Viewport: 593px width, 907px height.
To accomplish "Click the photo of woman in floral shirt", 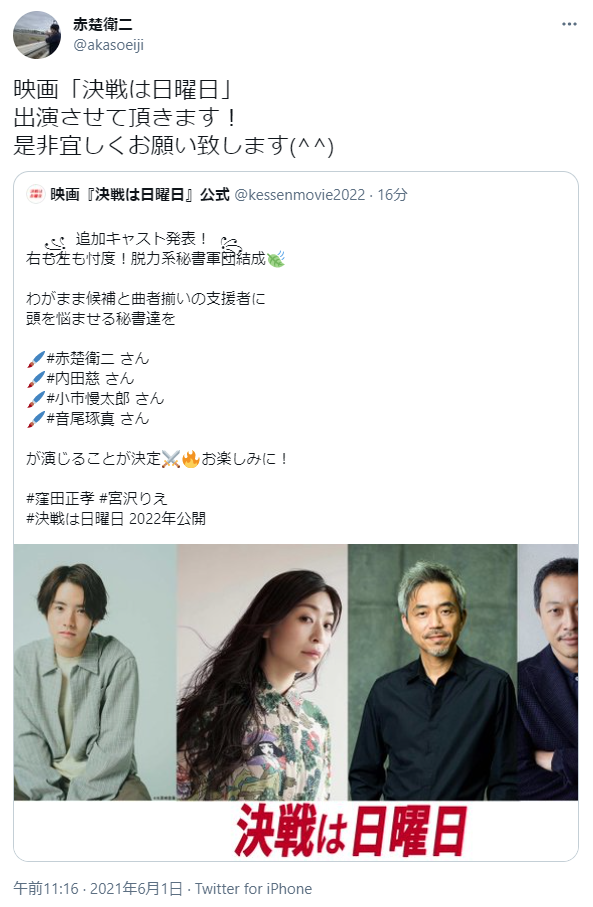I will 262,672.
